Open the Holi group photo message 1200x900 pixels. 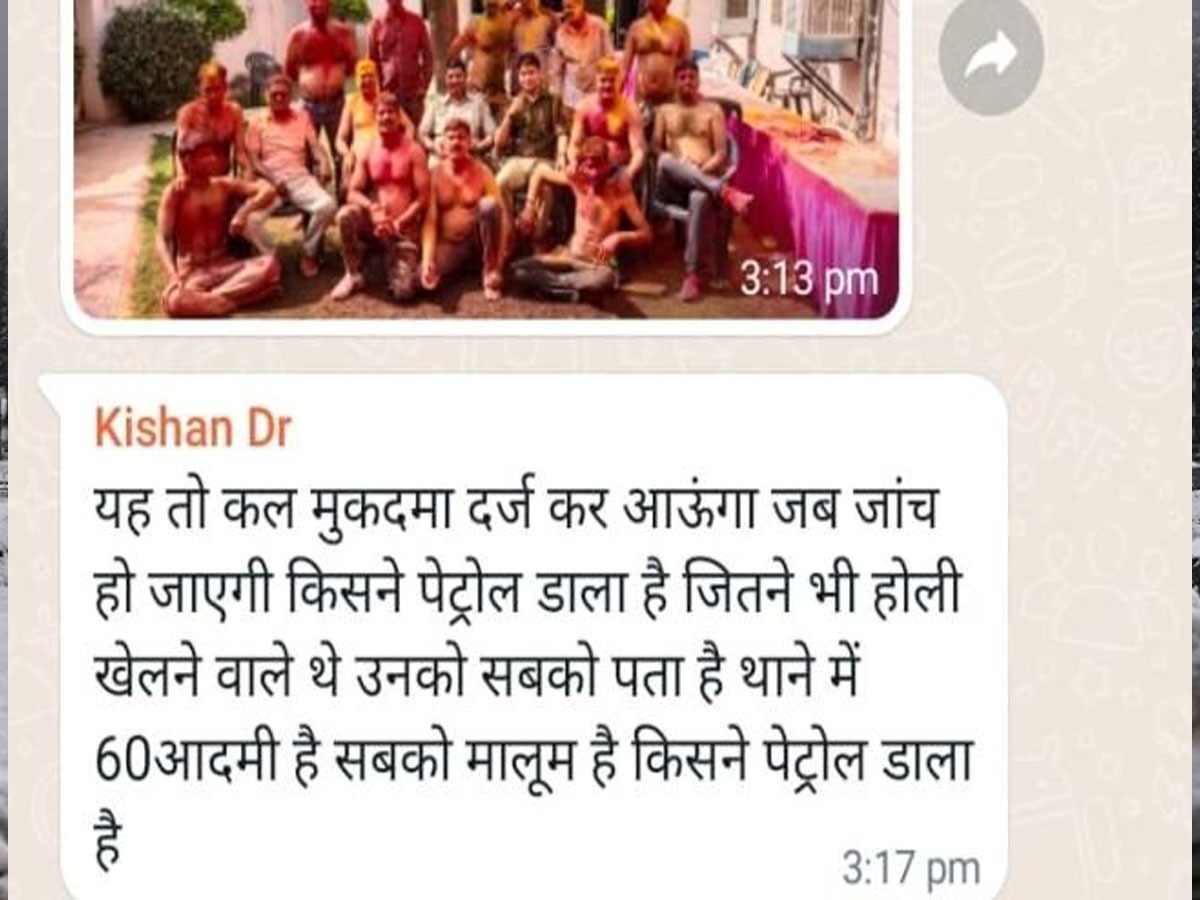point(485,158)
